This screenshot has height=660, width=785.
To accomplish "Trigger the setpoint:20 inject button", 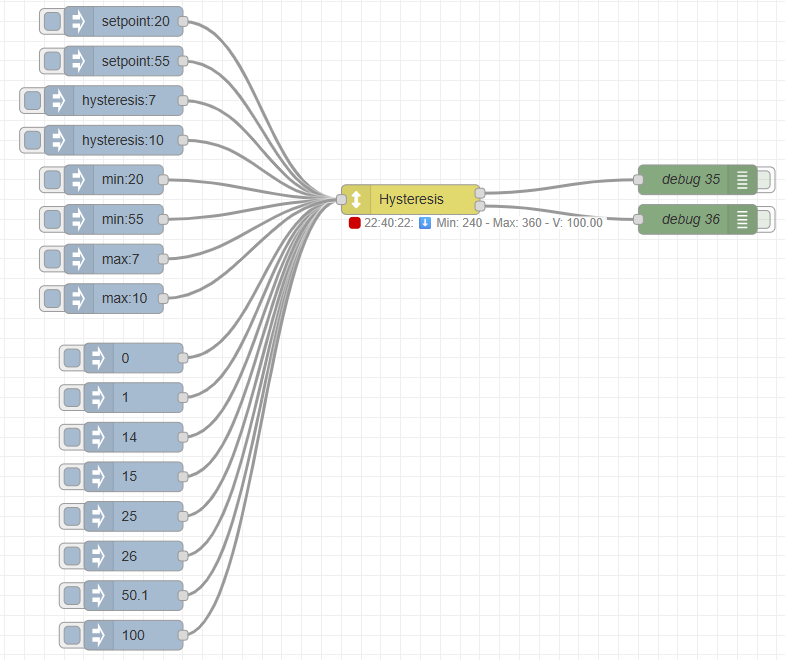I will [x=52, y=22].
